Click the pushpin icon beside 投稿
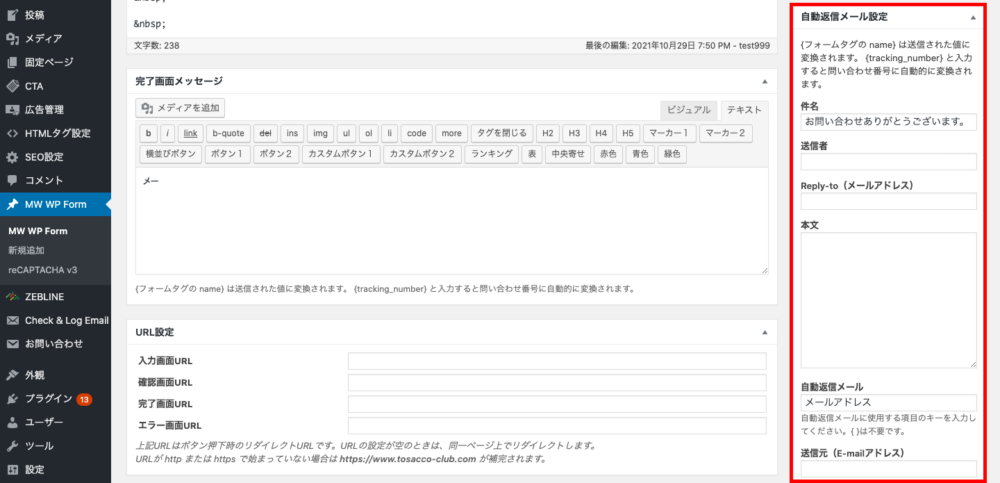Viewport: 1000px width, 483px height. pos(12,14)
